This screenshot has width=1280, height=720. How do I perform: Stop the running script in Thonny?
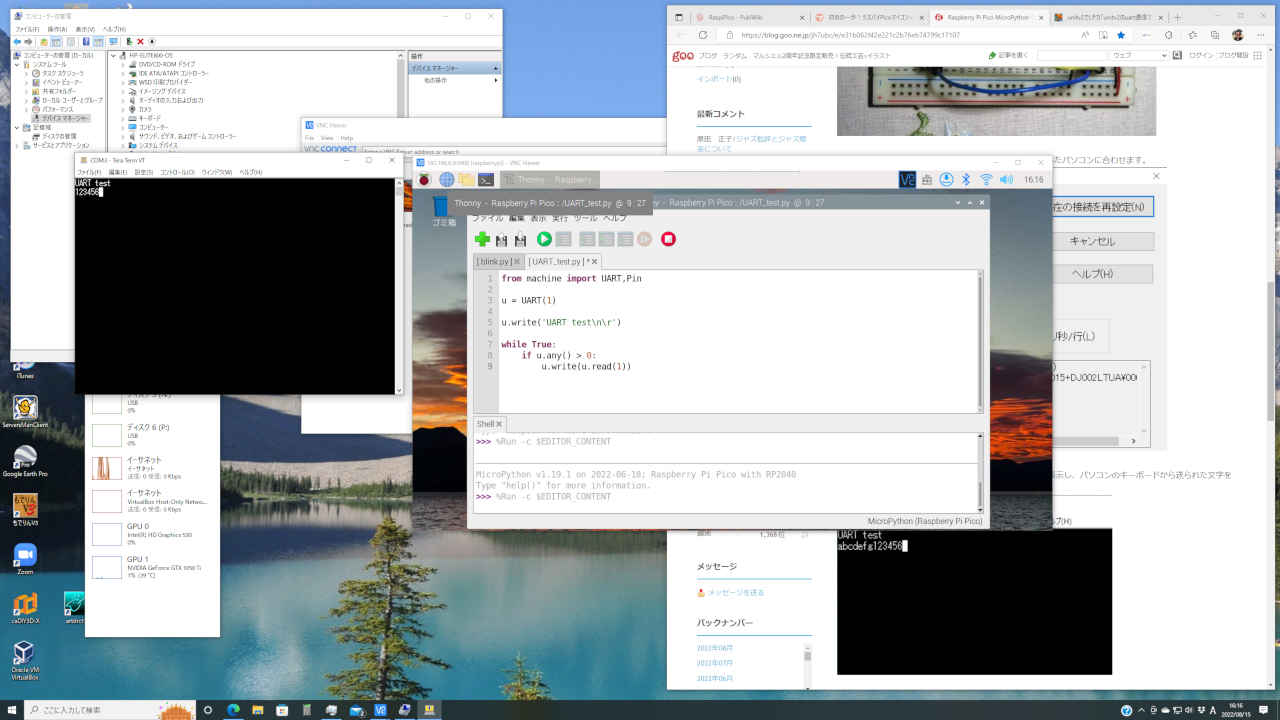tap(669, 239)
